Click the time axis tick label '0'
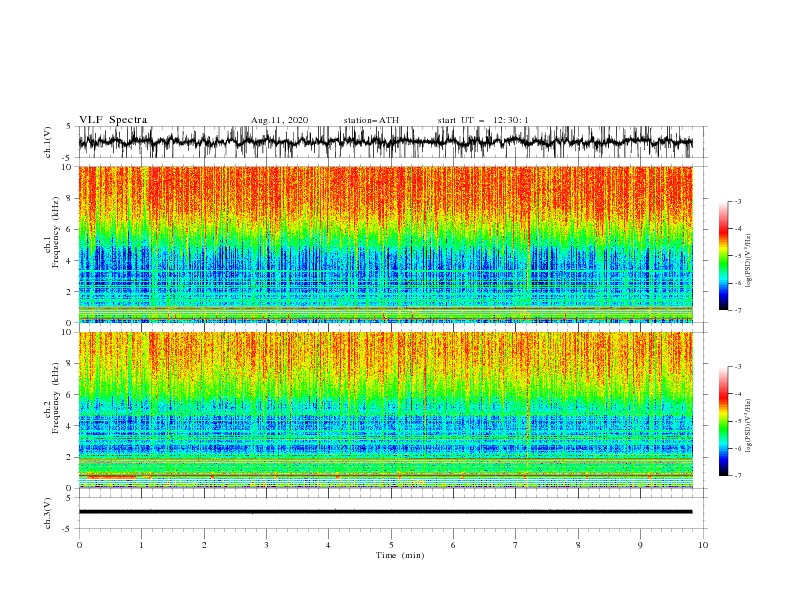 pos(79,545)
